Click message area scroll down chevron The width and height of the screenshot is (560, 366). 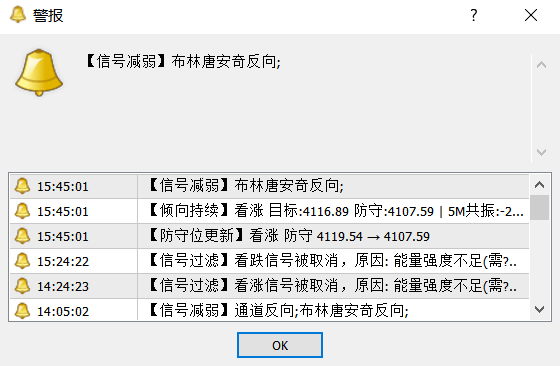click(x=541, y=152)
